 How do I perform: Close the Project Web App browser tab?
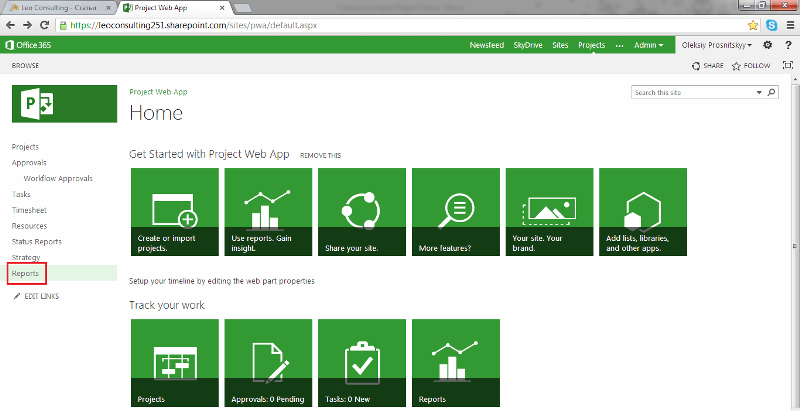click(x=222, y=8)
